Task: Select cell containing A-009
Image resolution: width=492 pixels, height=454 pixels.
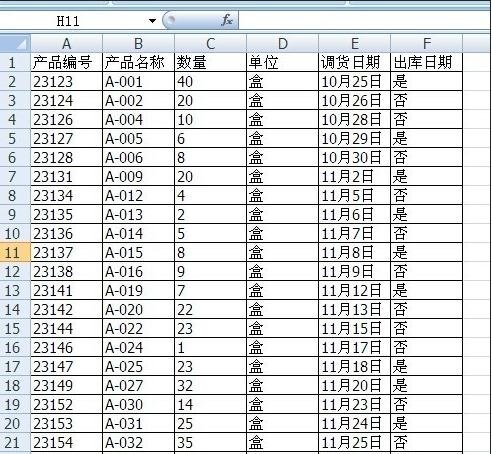Action: tap(139, 176)
